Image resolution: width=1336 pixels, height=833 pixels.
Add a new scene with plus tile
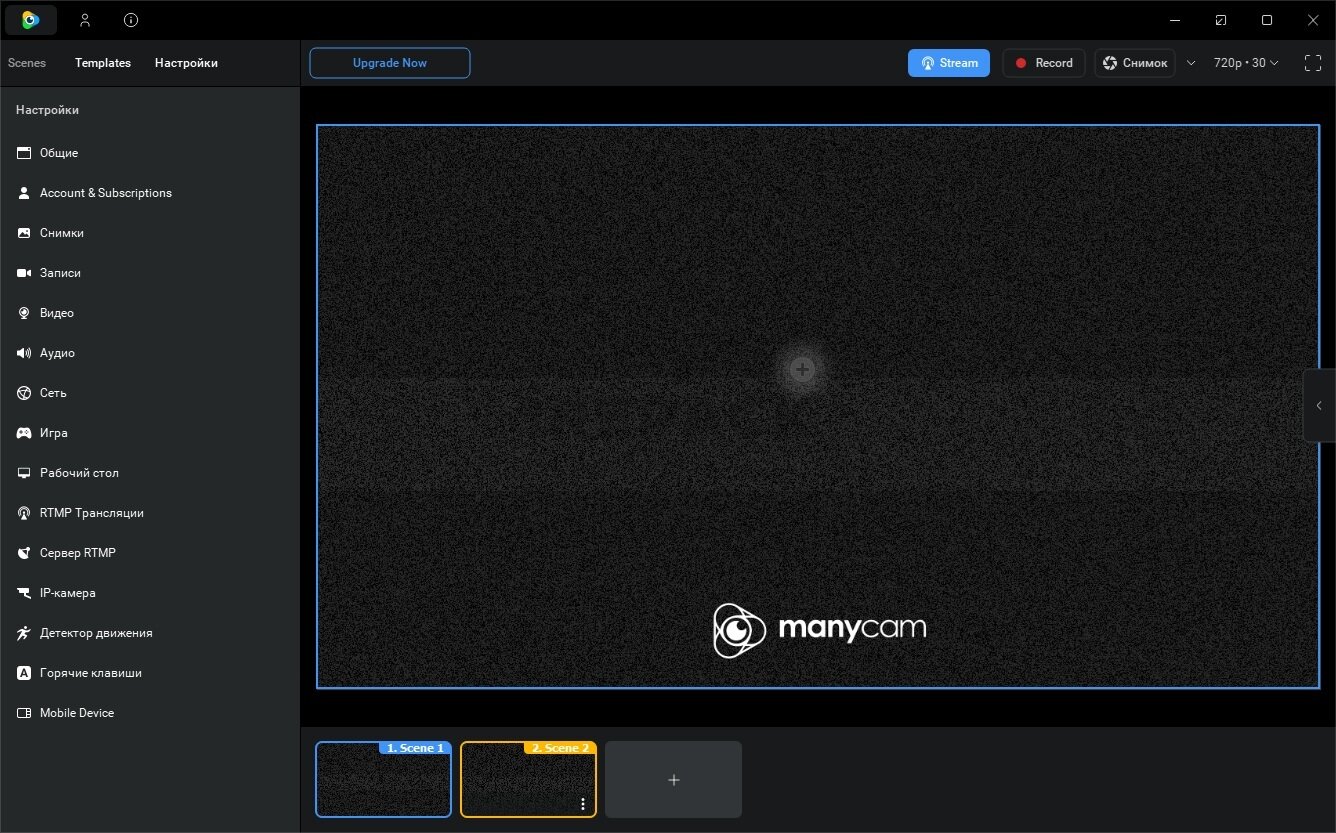[x=673, y=779]
